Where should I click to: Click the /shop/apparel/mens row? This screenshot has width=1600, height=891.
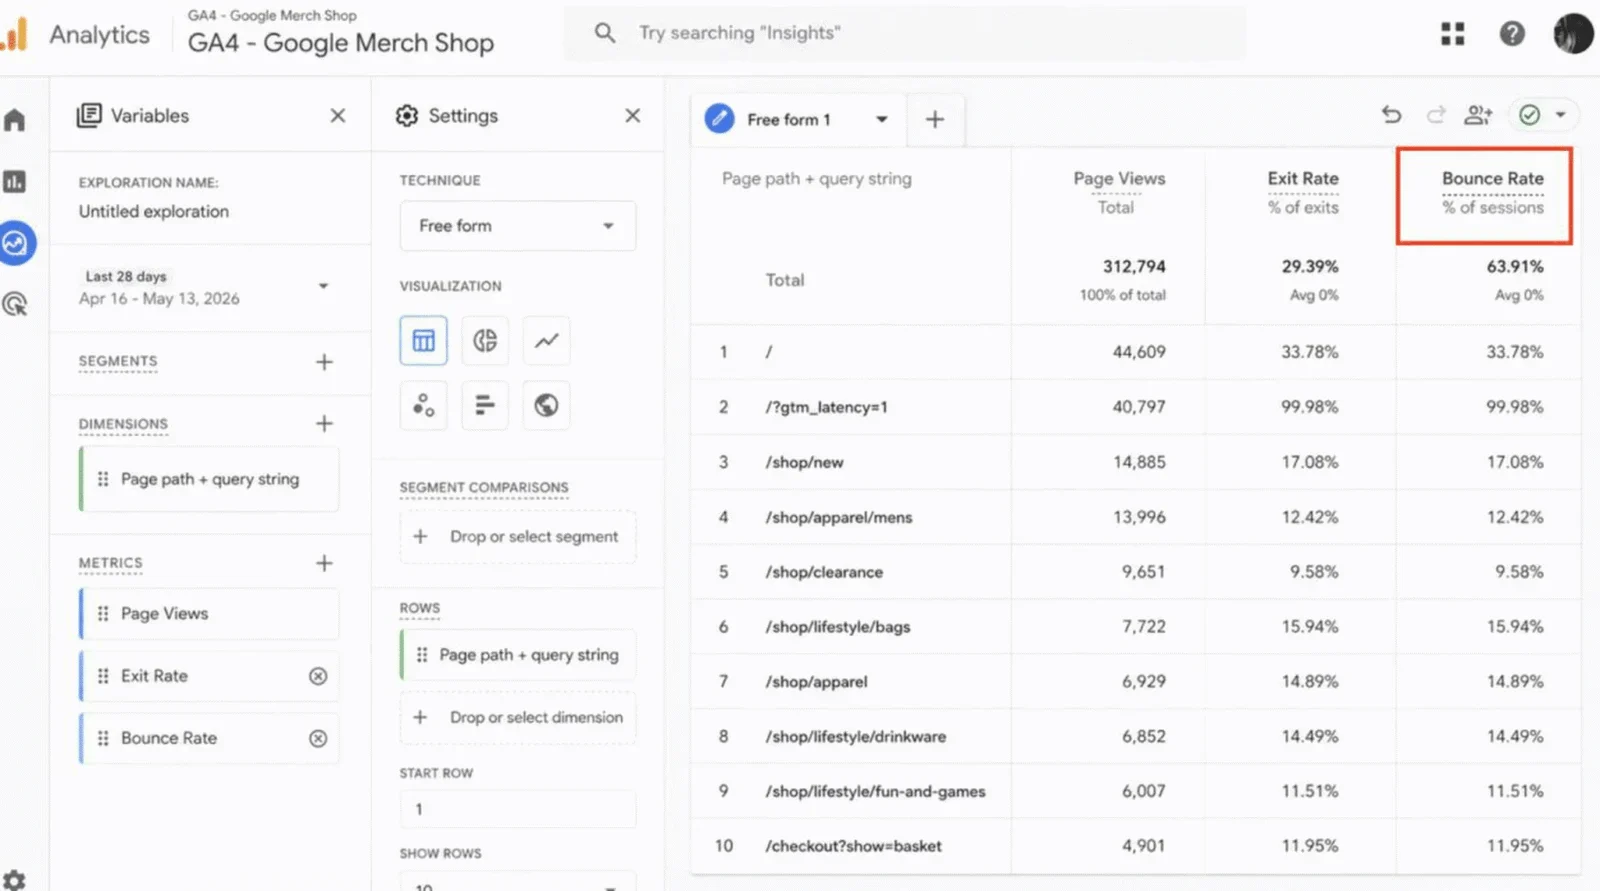coord(1135,517)
